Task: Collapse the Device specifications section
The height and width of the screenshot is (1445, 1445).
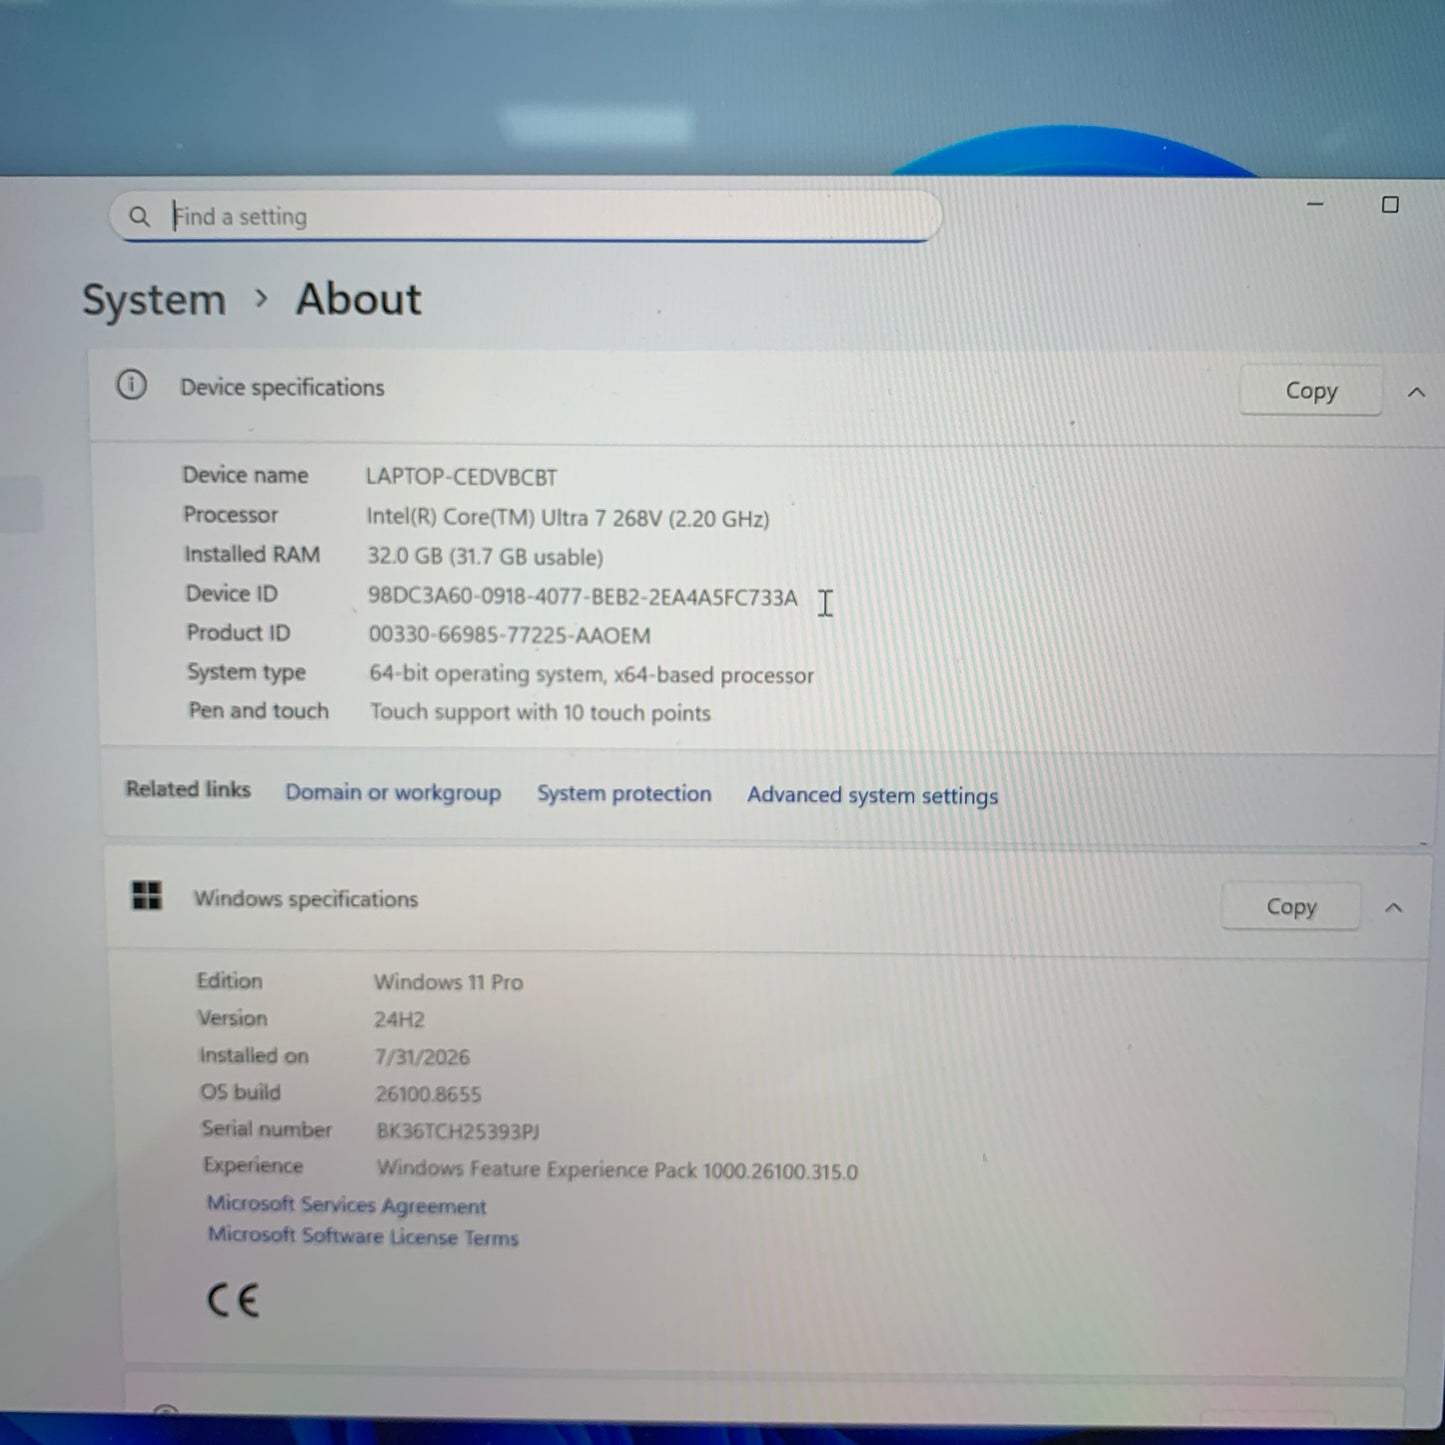Action: coord(1416,392)
